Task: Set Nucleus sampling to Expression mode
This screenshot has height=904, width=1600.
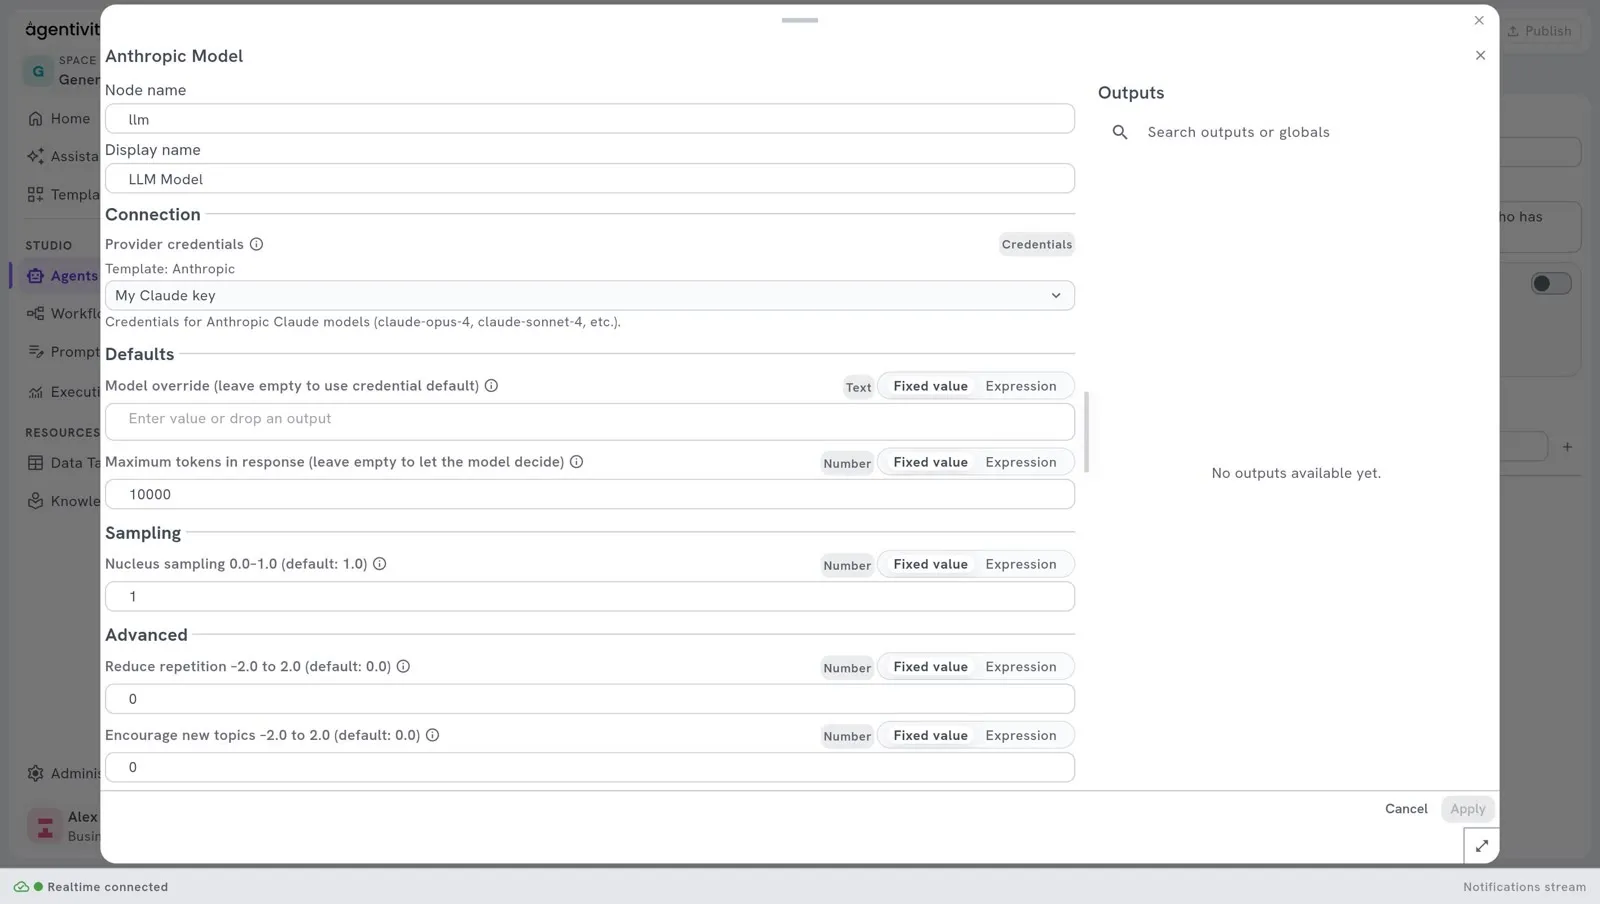Action: point(1020,564)
